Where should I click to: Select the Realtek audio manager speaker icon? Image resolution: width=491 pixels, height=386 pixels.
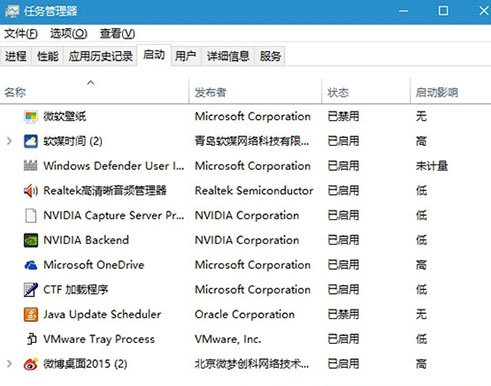tap(31, 191)
